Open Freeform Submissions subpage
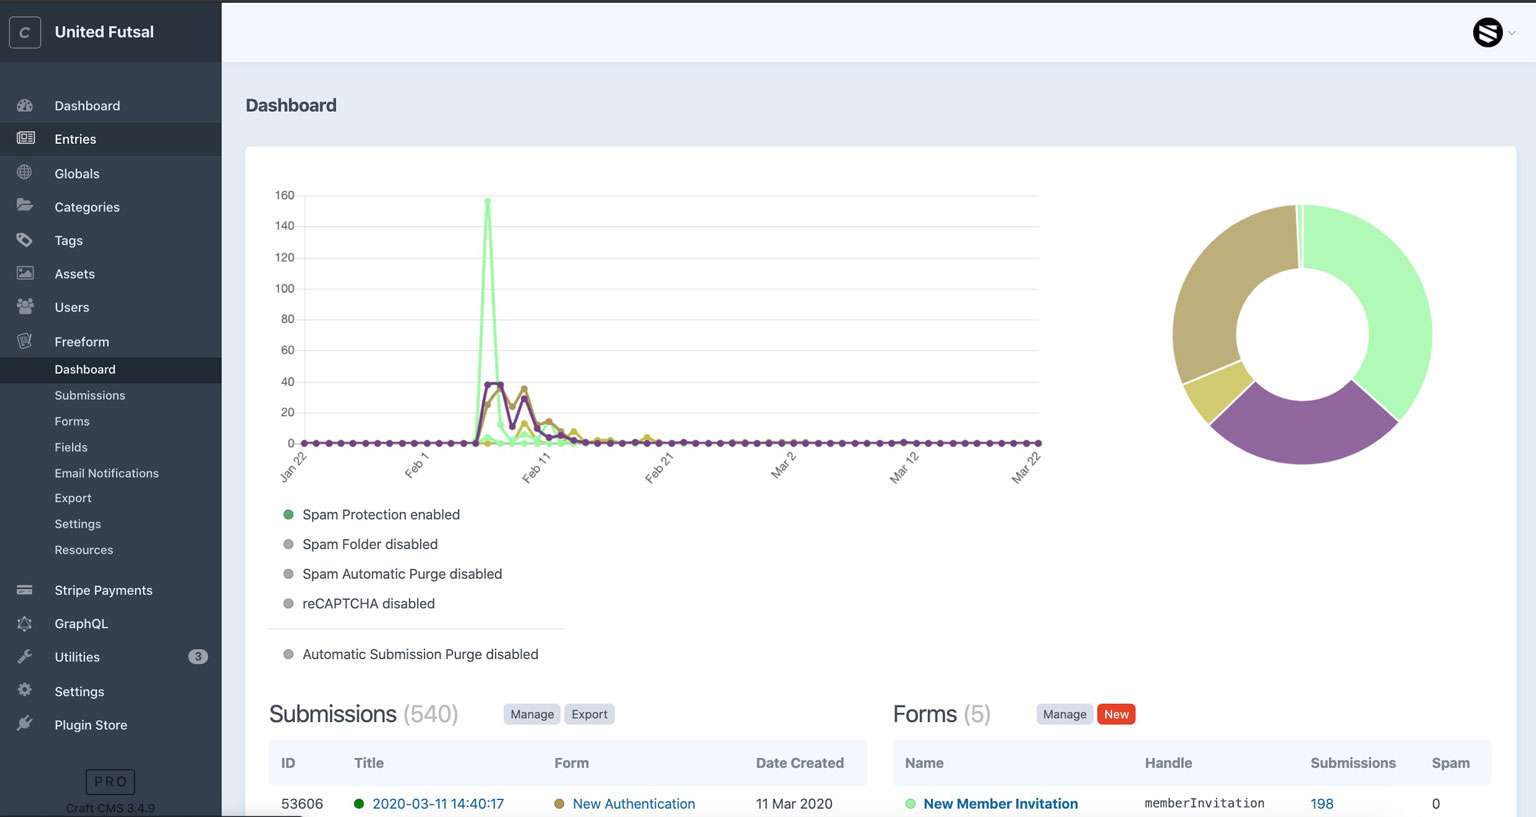This screenshot has width=1536, height=817. point(90,395)
